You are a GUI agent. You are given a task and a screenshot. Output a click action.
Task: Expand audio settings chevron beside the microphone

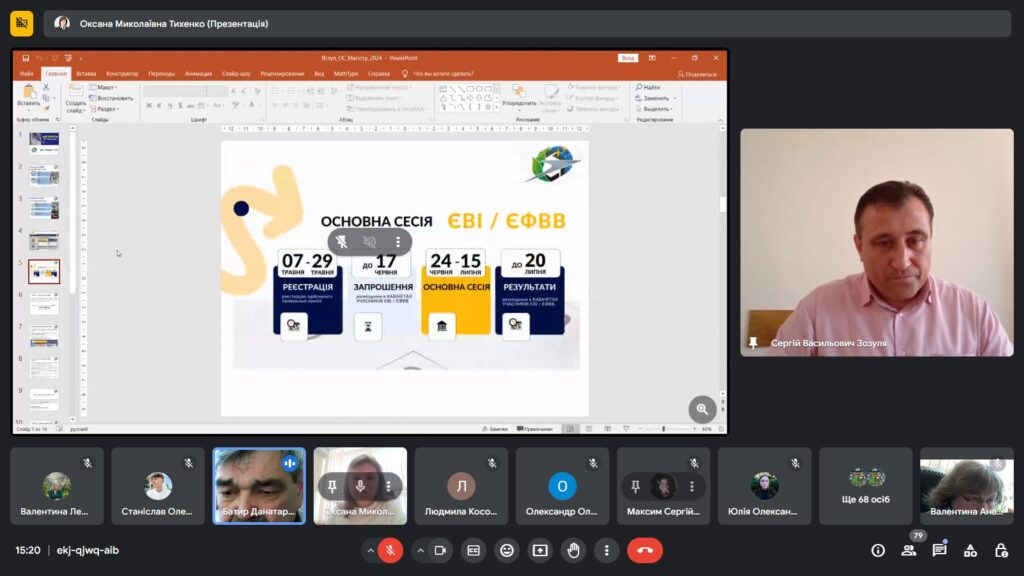(x=370, y=550)
